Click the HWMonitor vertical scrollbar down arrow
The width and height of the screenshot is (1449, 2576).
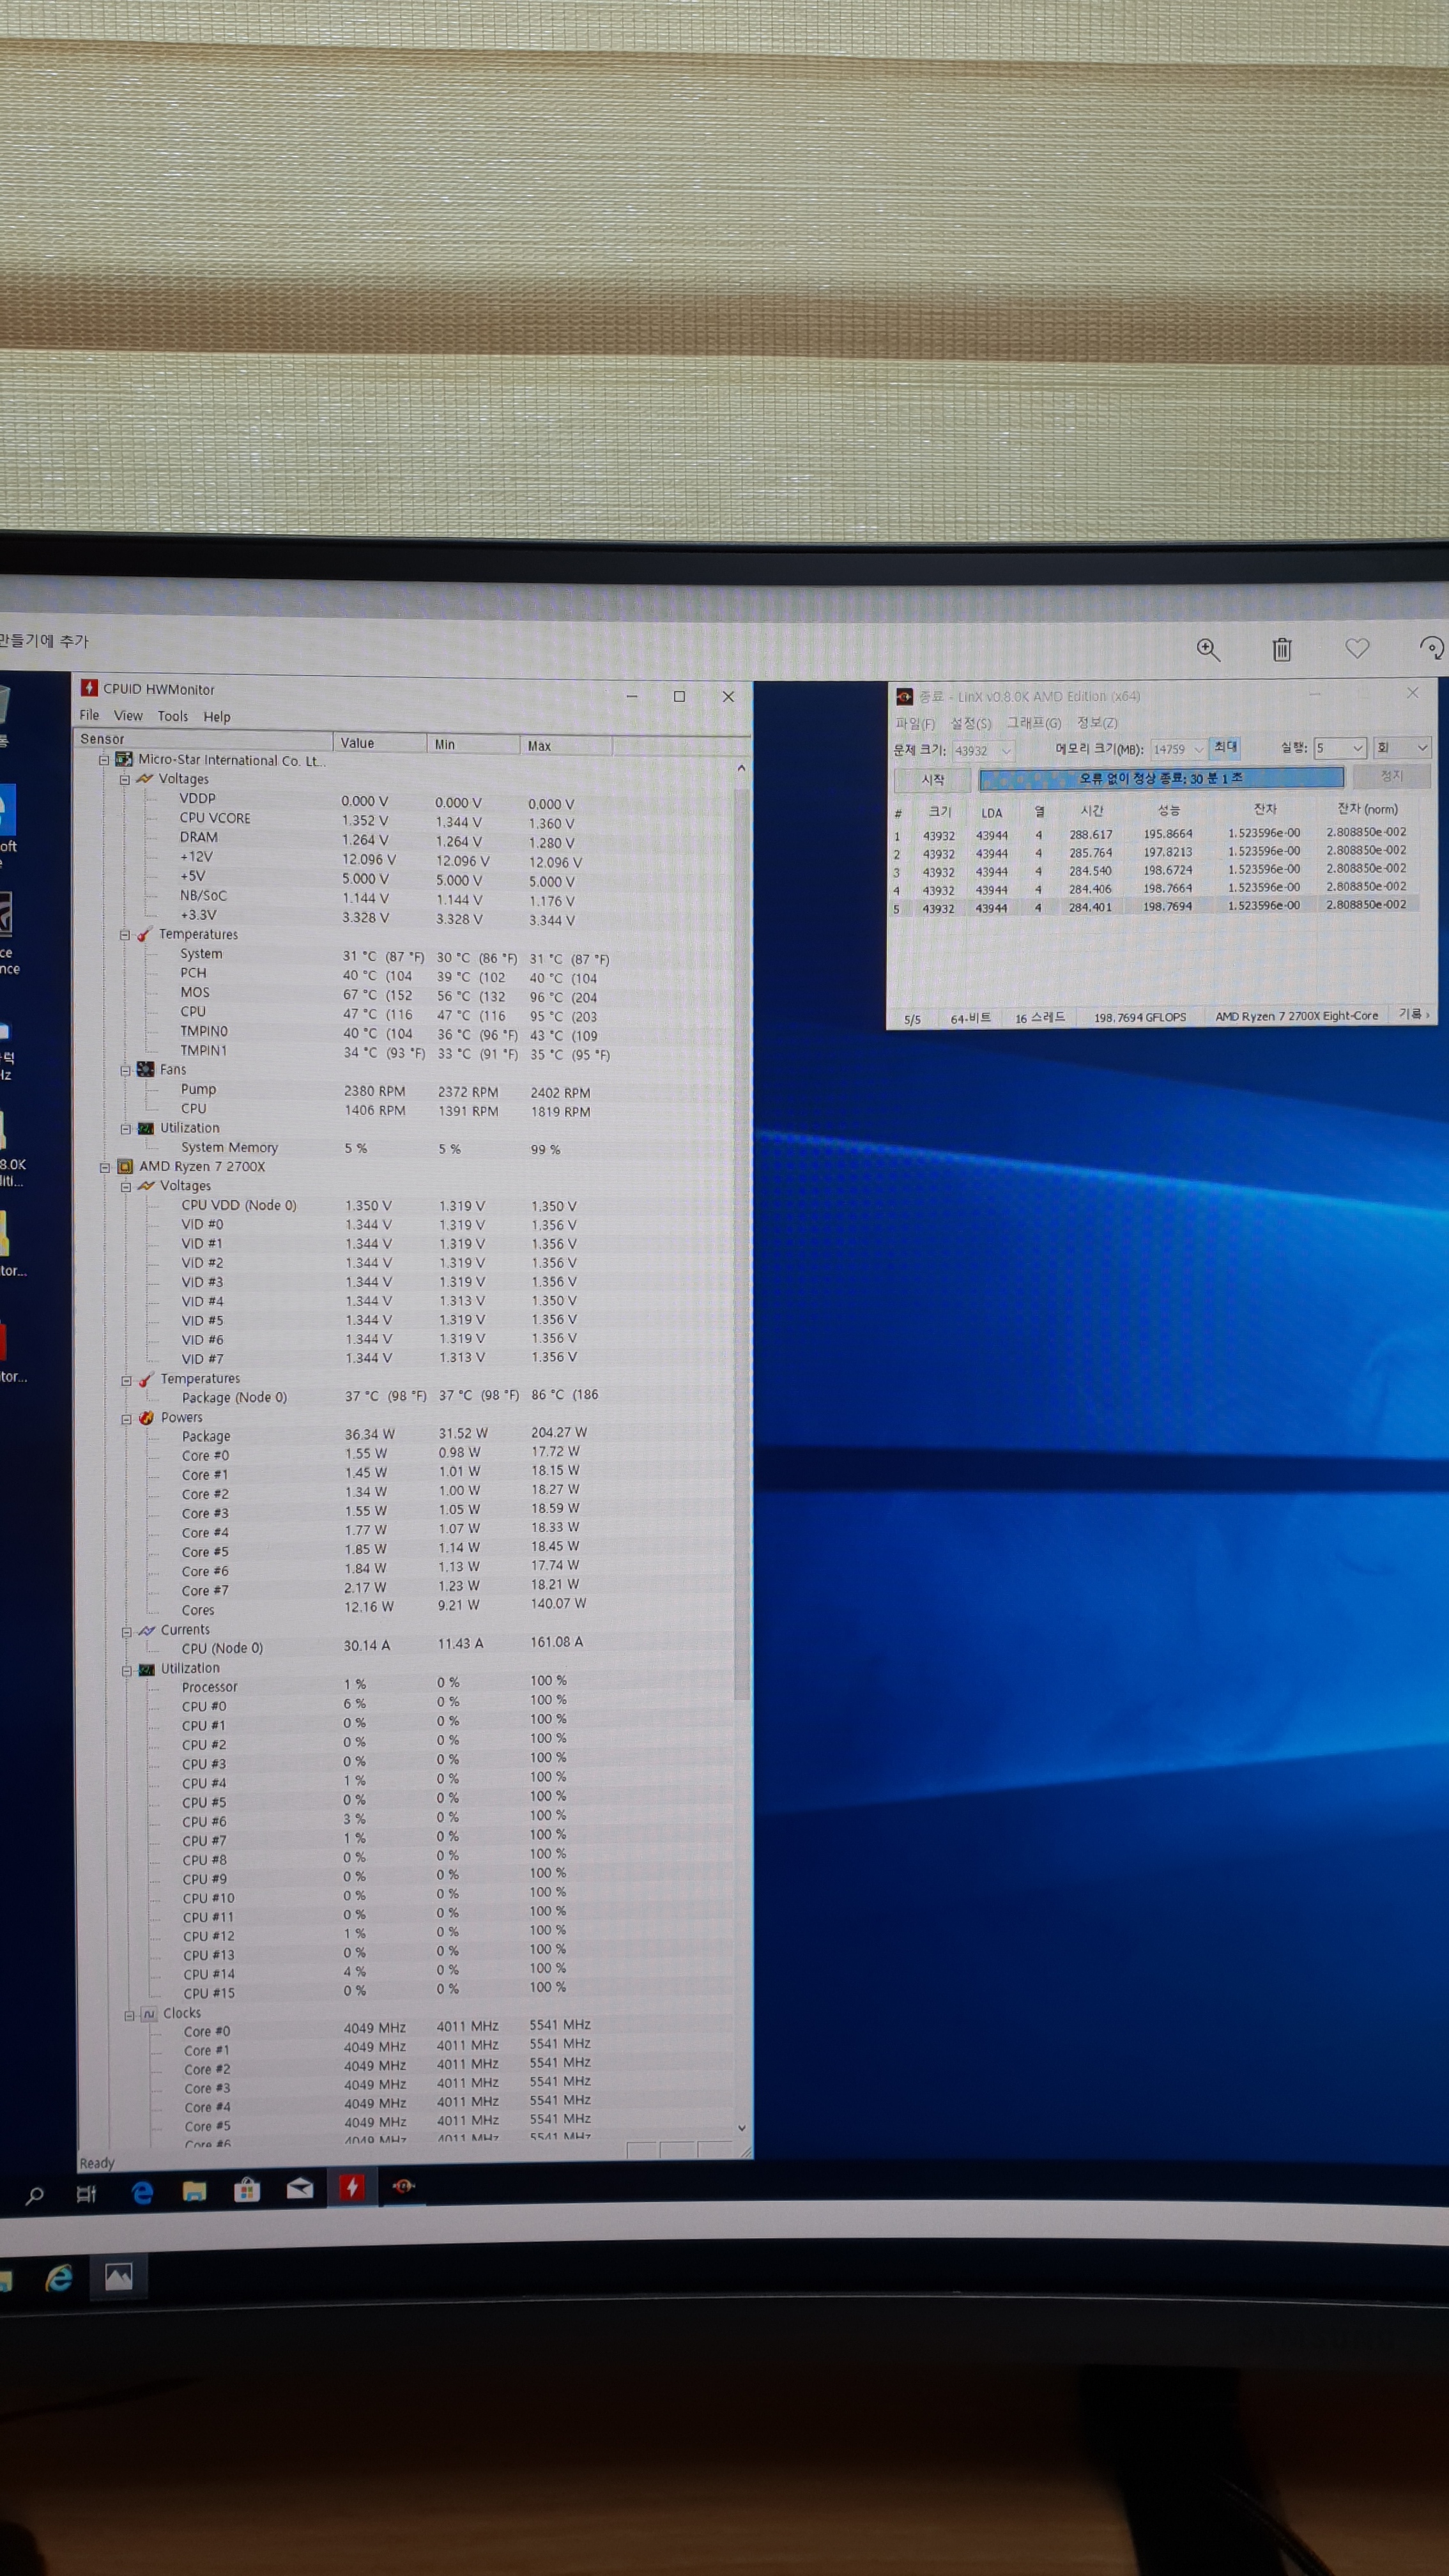coord(741,2128)
